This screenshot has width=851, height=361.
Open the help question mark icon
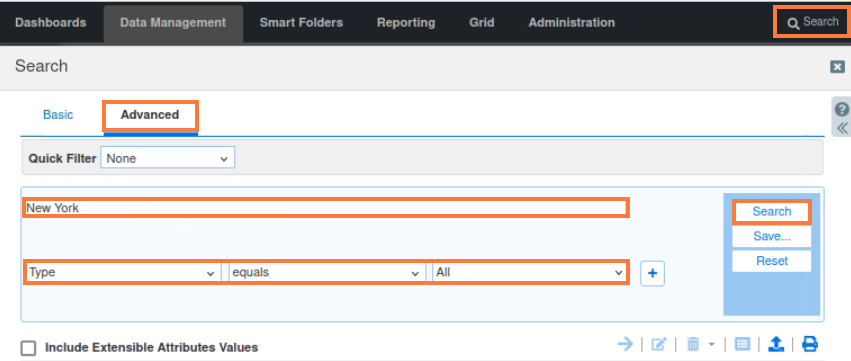coord(842,110)
